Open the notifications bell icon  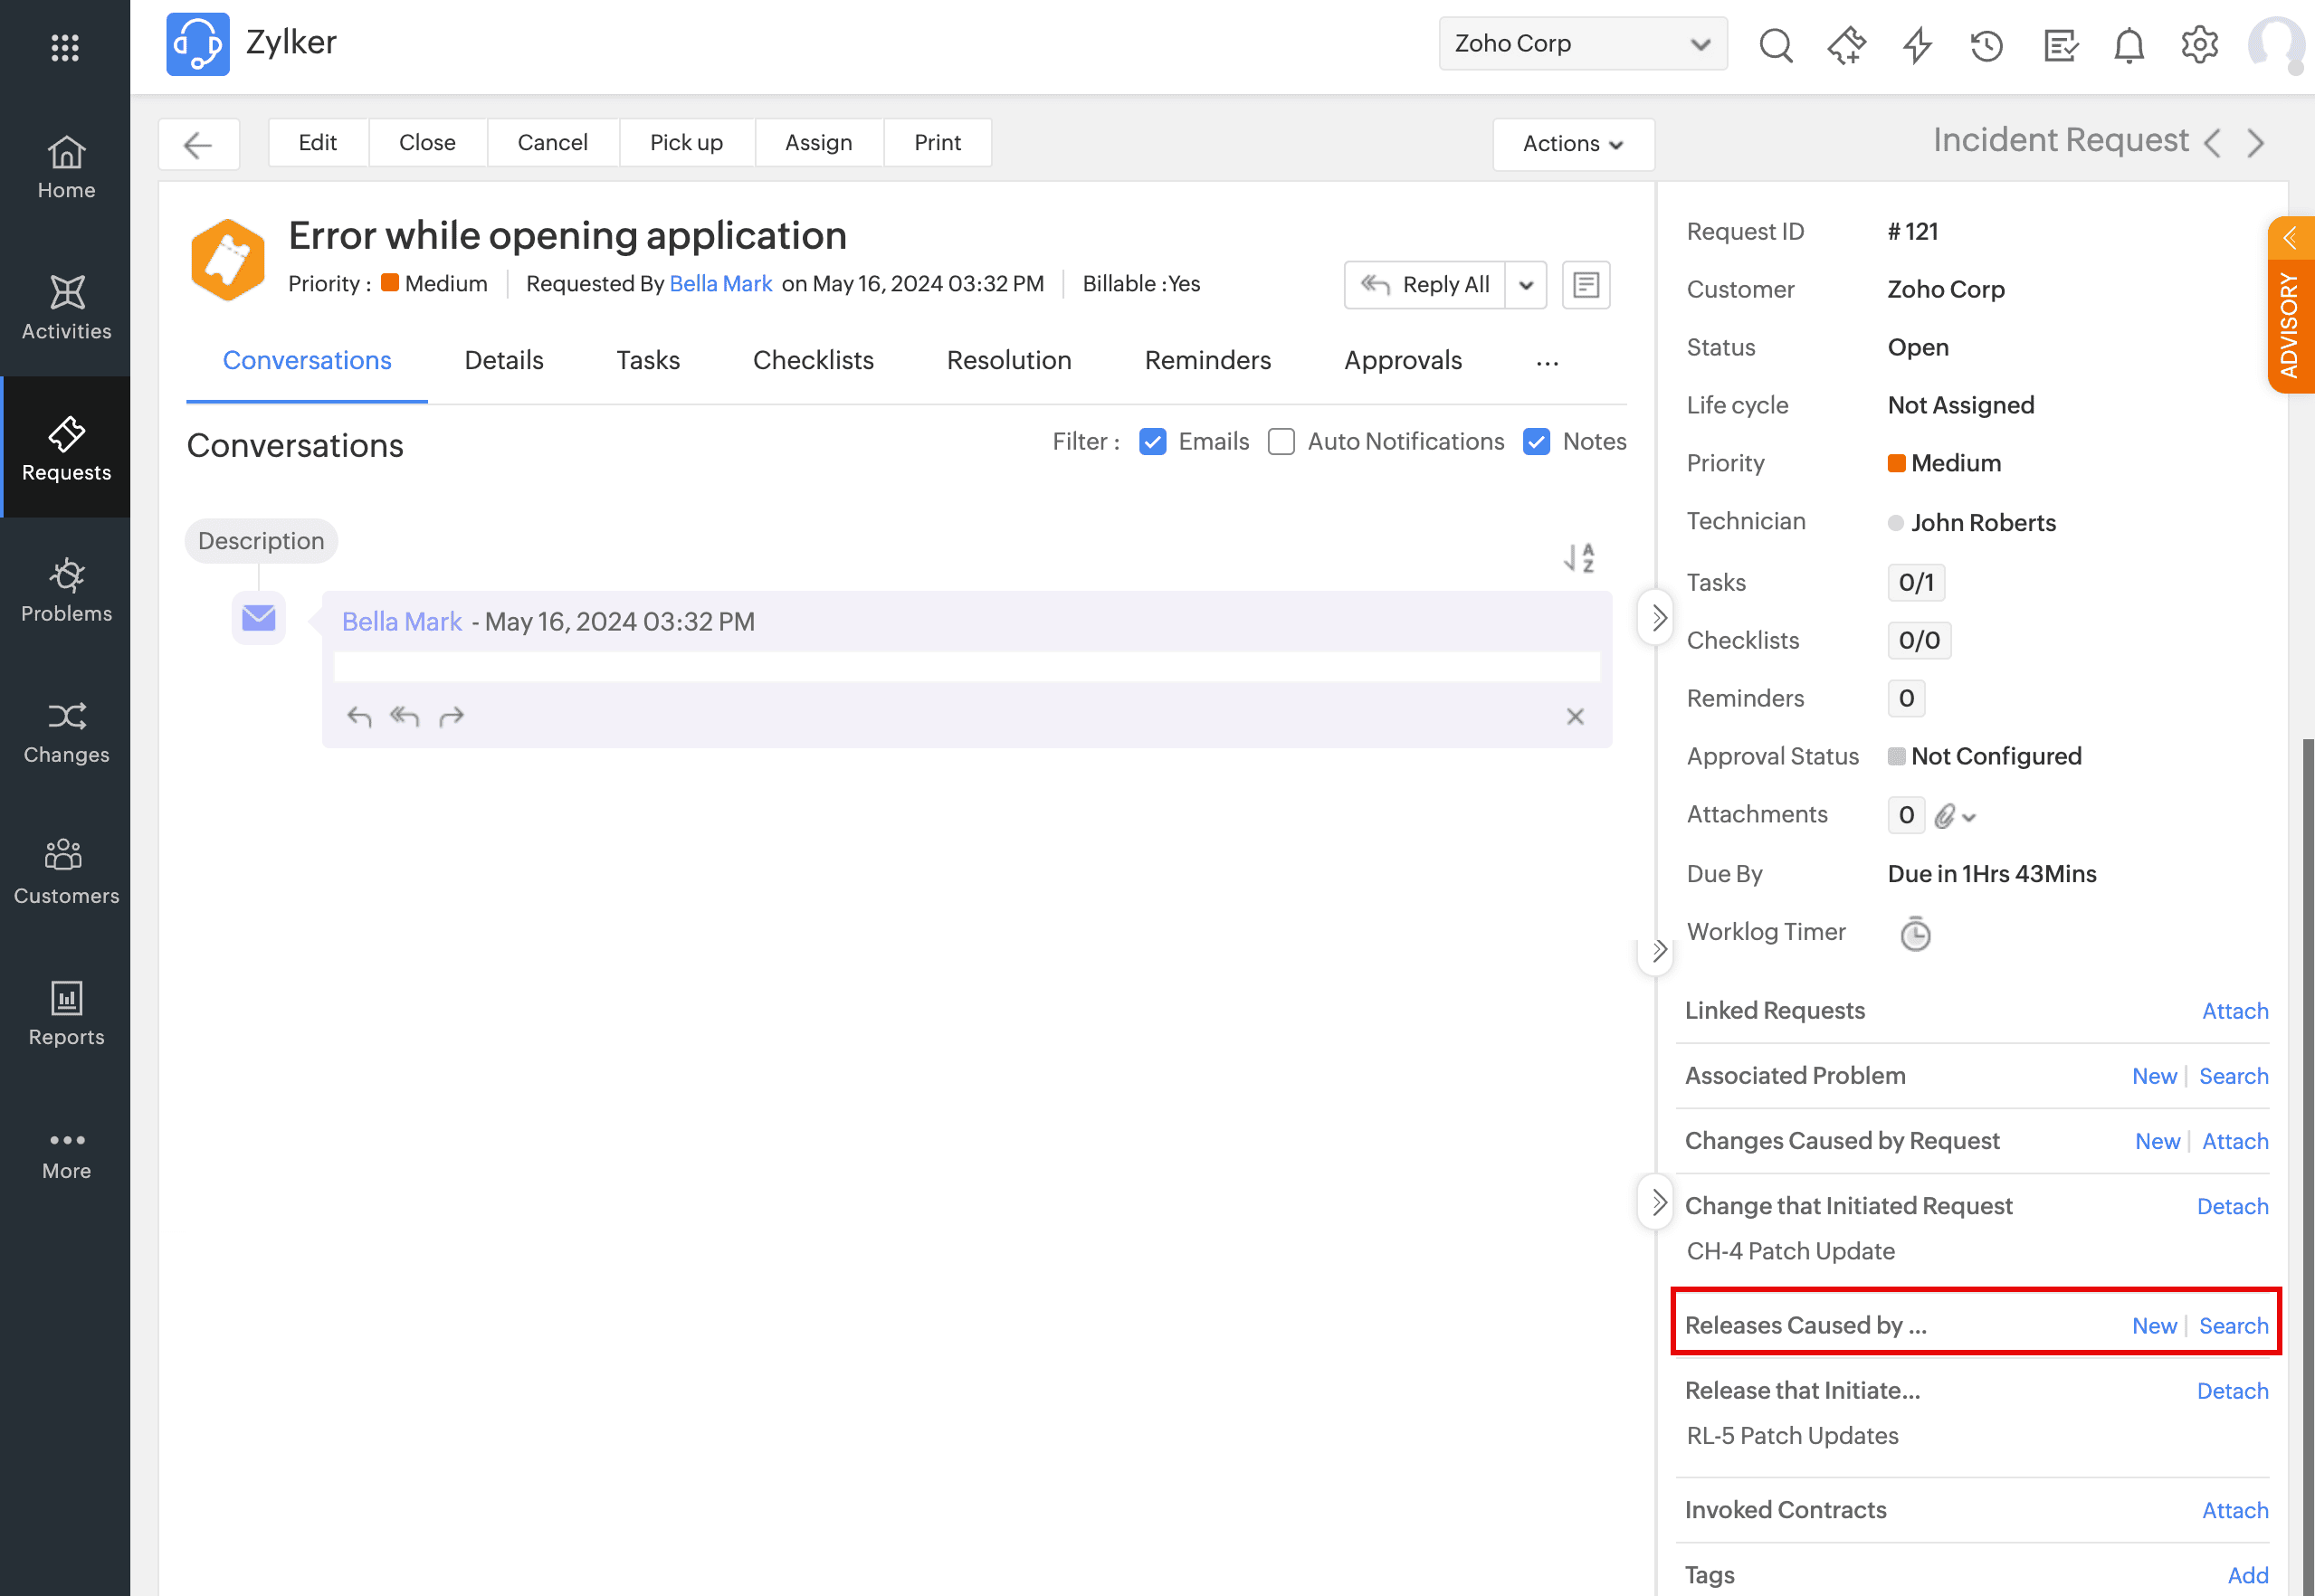click(2128, 45)
